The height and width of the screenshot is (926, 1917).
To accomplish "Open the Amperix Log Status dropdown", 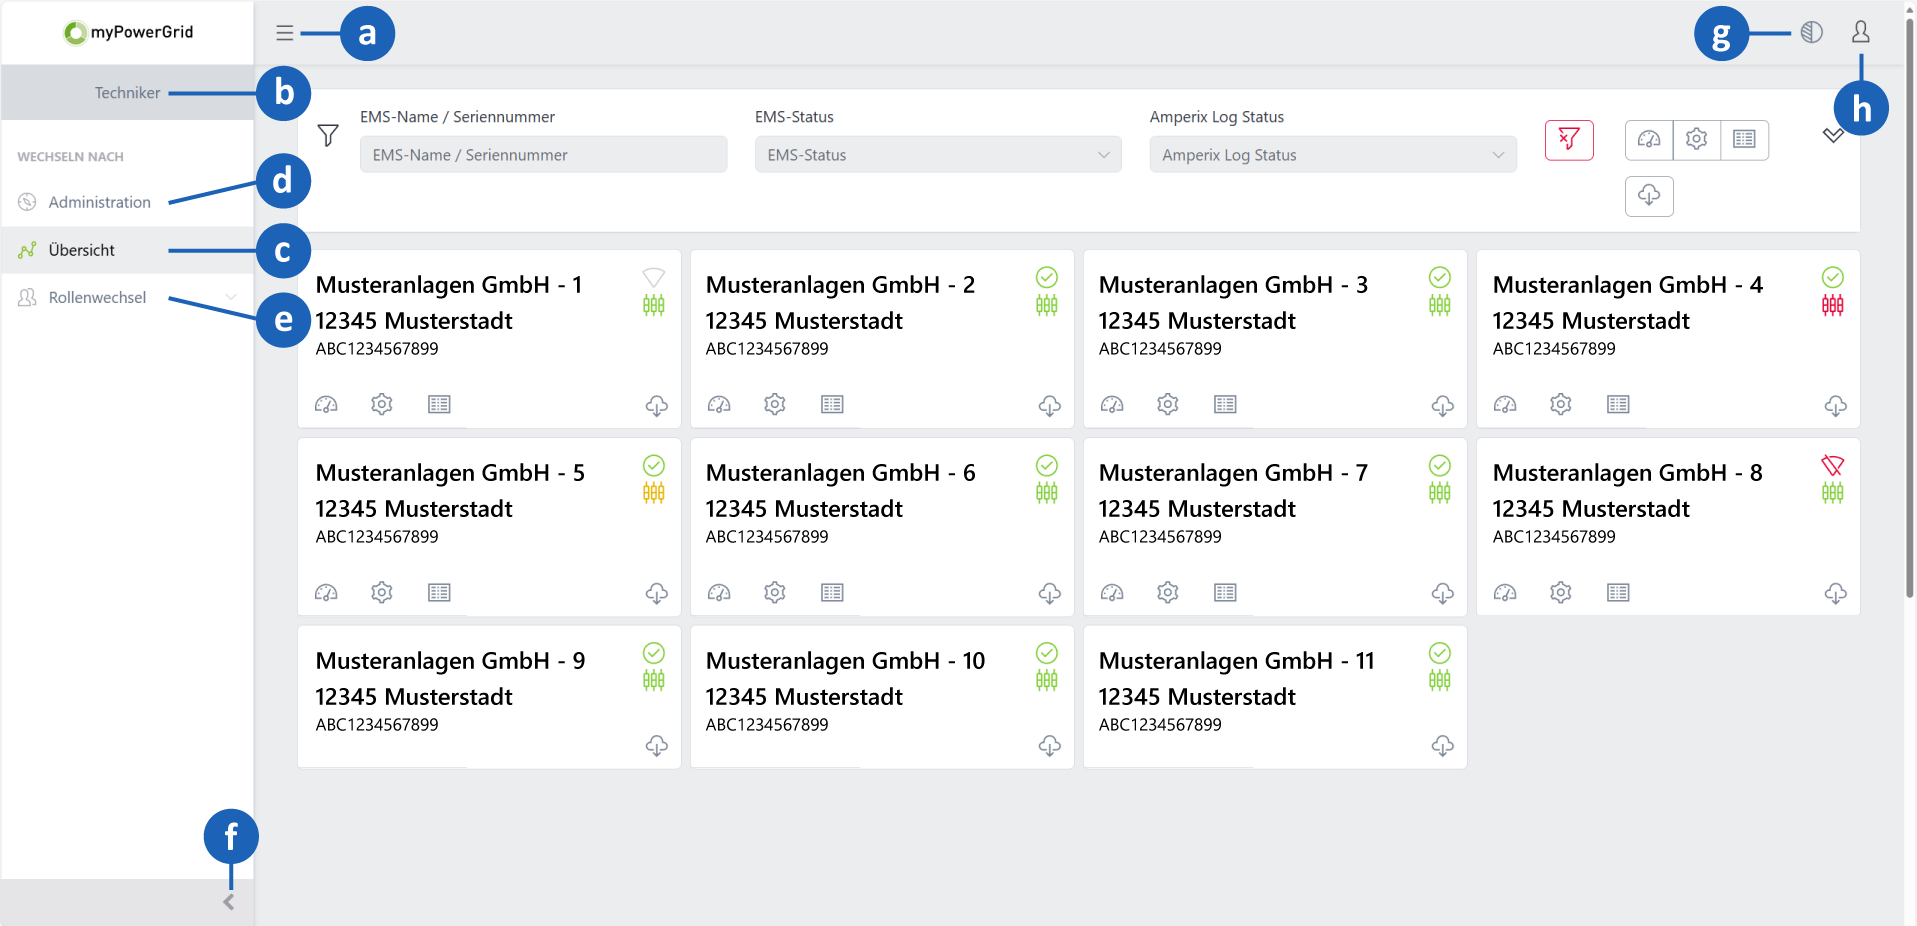I will coord(1332,155).
